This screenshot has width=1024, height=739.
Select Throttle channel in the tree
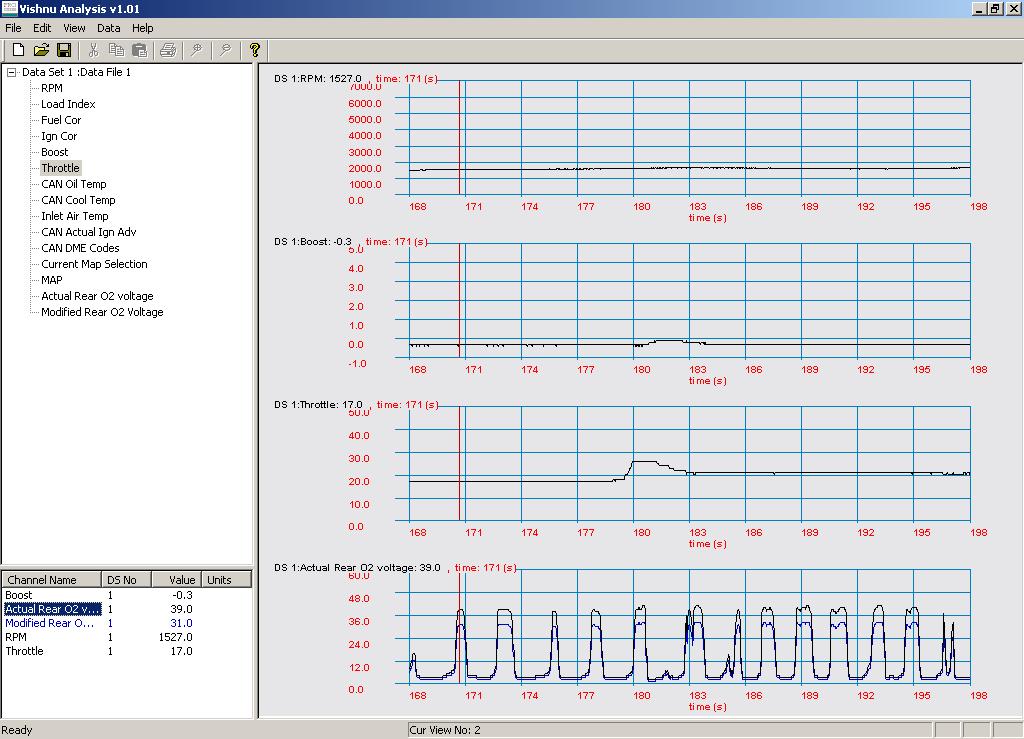tap(60, 168)
